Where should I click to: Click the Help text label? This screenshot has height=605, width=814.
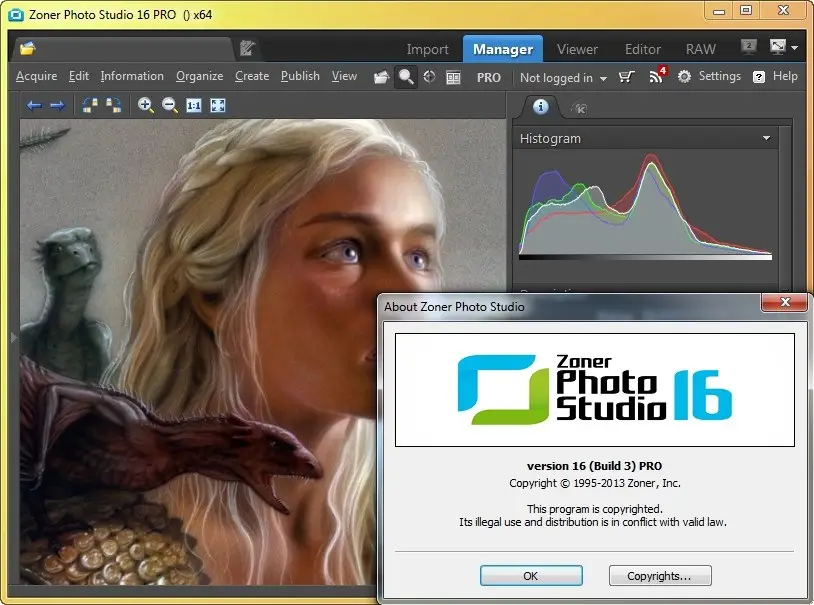point(785,76)
